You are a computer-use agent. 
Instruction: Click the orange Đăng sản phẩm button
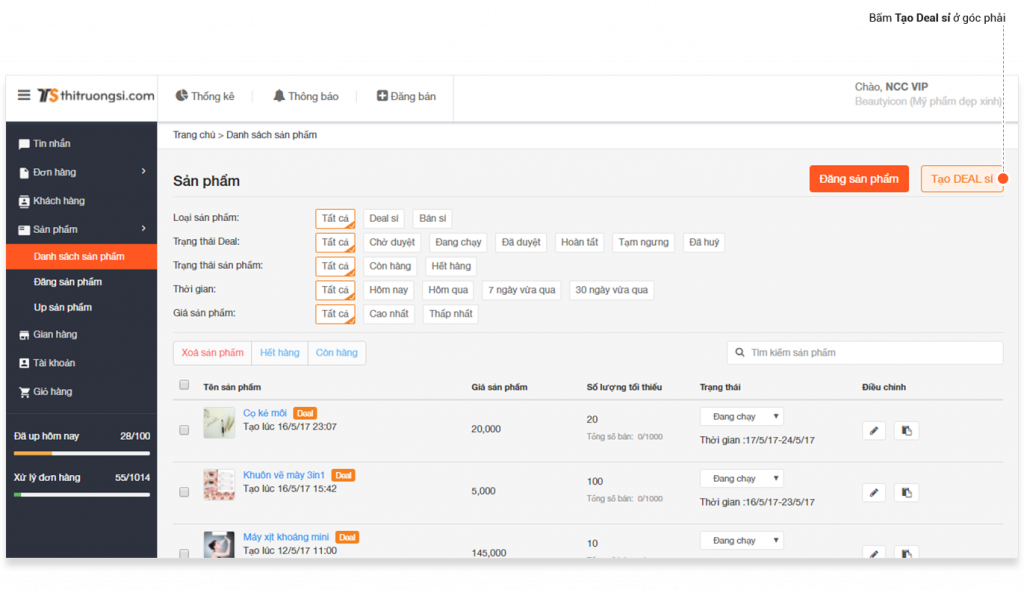point(859,179)
